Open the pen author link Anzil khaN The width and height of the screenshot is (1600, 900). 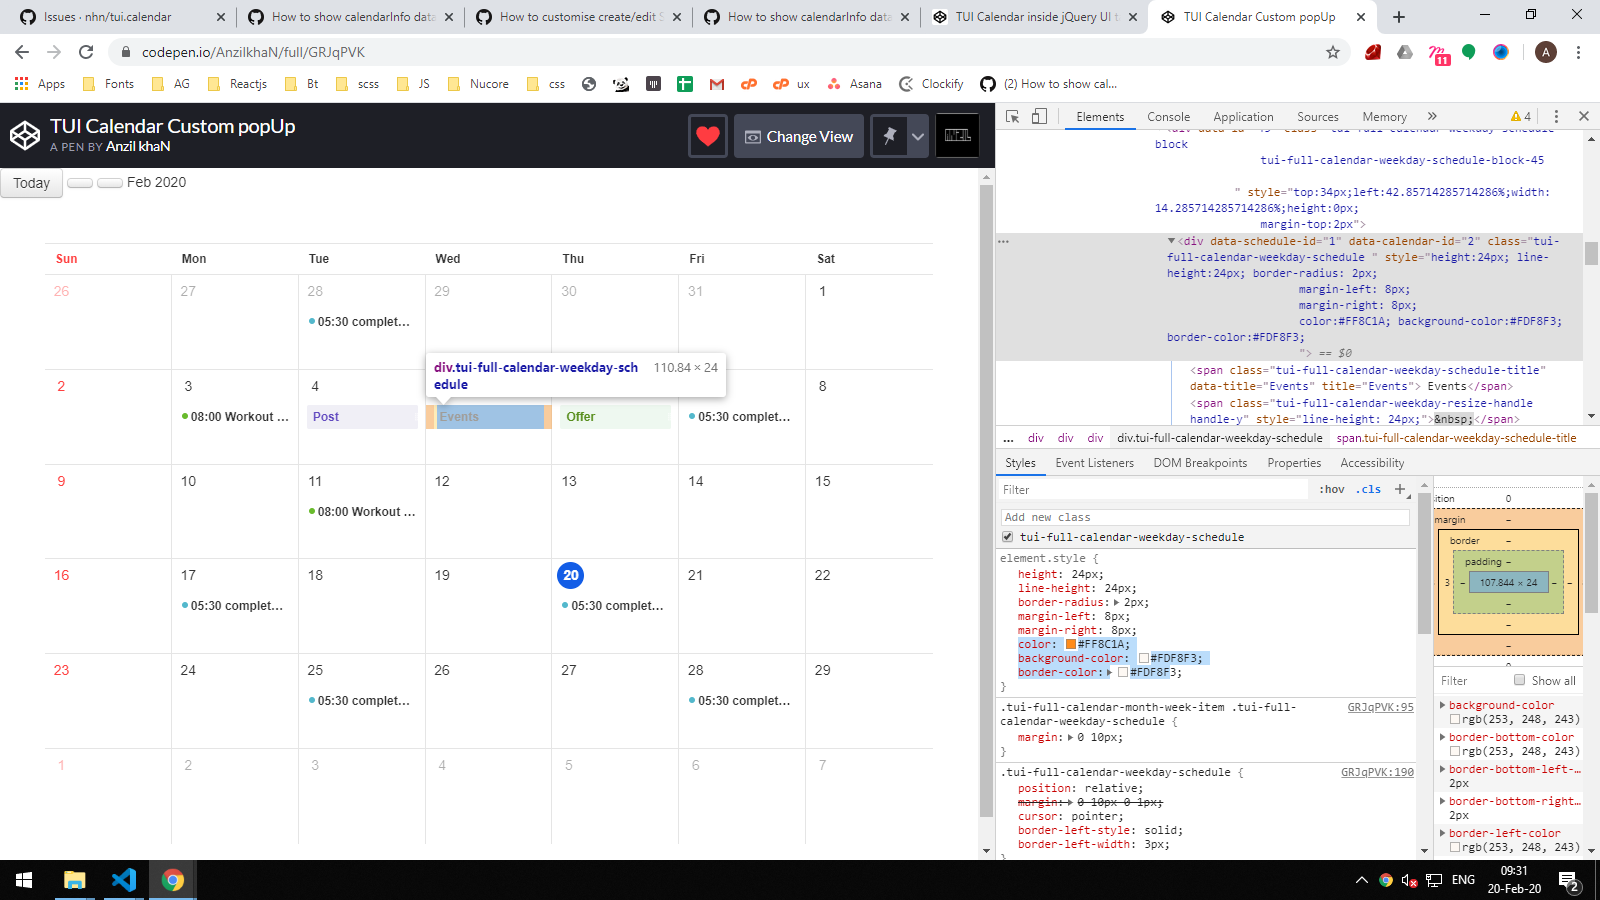[139, 146]
